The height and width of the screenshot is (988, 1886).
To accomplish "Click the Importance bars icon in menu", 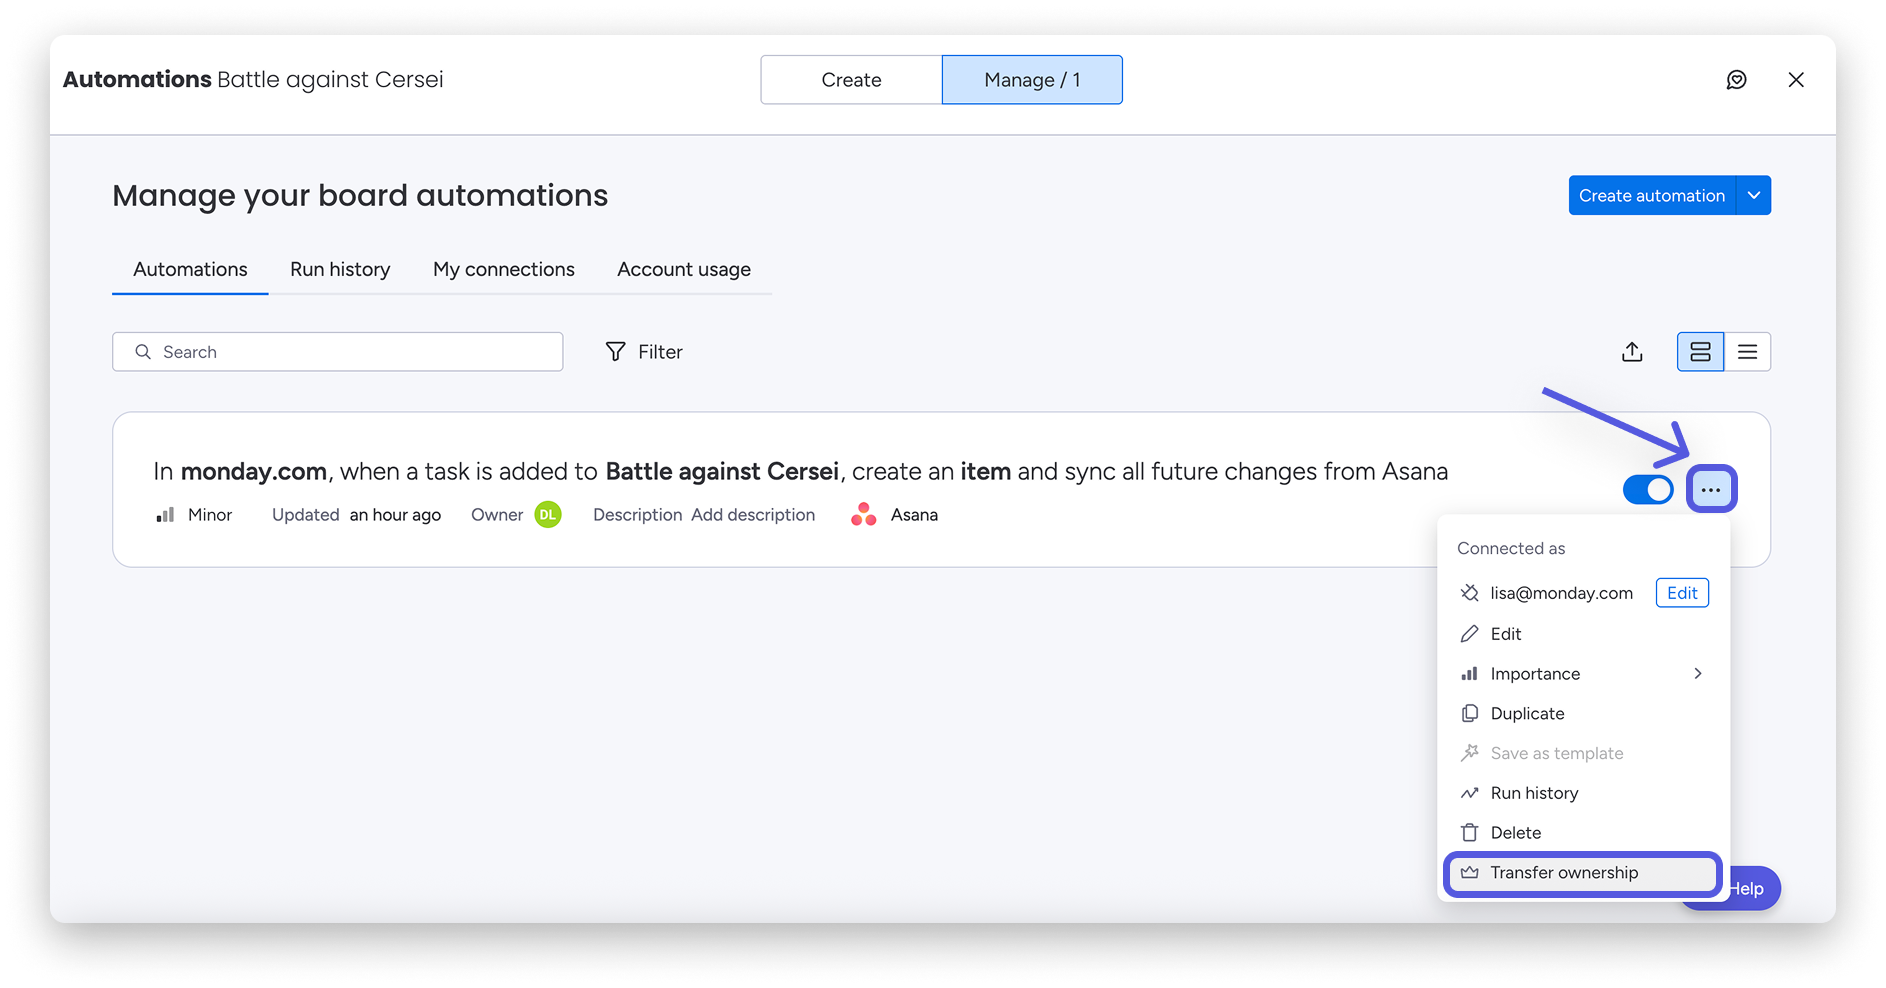I will 1469,674.
